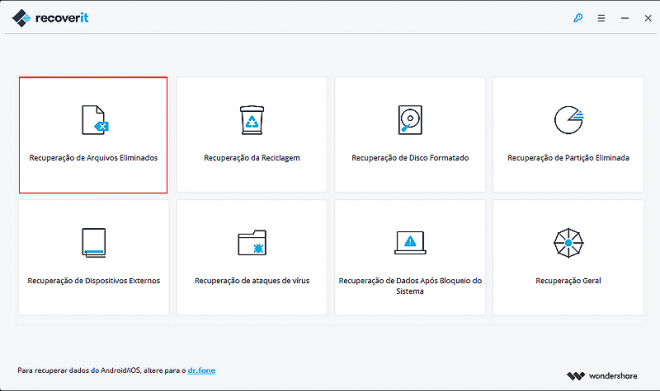
Task: Click the partition pie chart icon
Action: 569,120
